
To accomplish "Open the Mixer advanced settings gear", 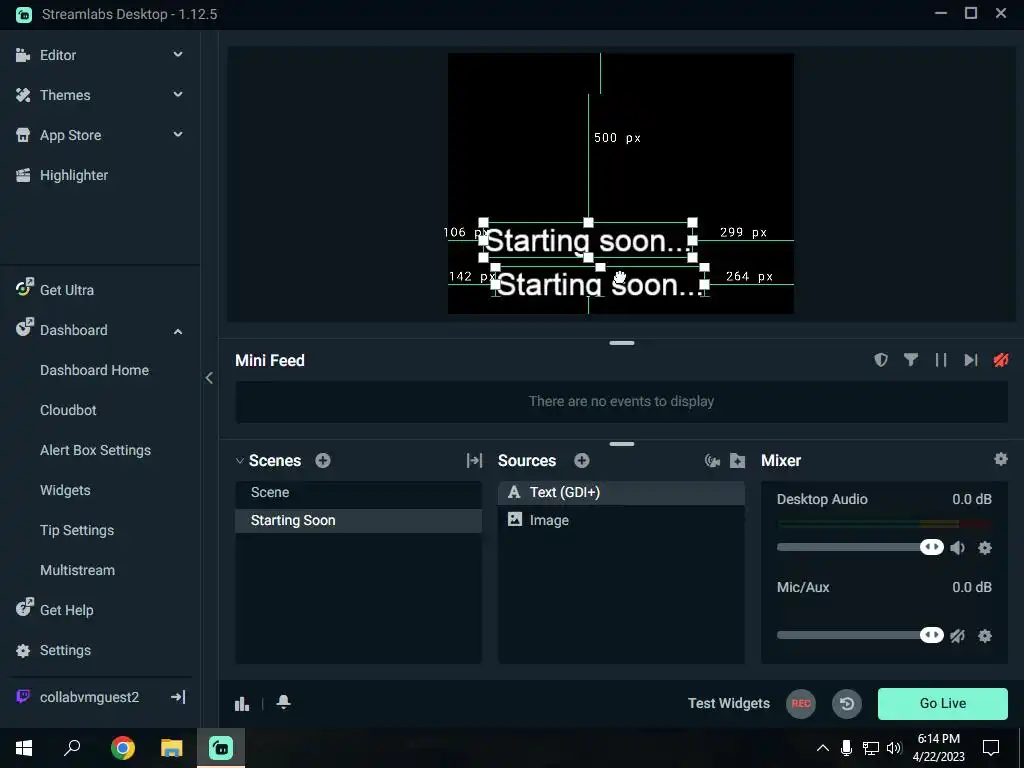I will (1000, 459).
